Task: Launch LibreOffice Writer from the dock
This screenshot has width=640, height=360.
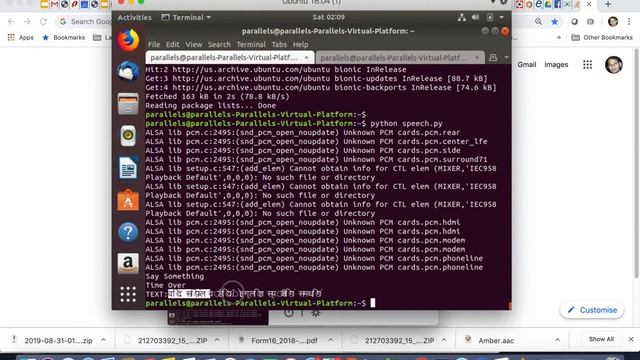Action: 128,167
